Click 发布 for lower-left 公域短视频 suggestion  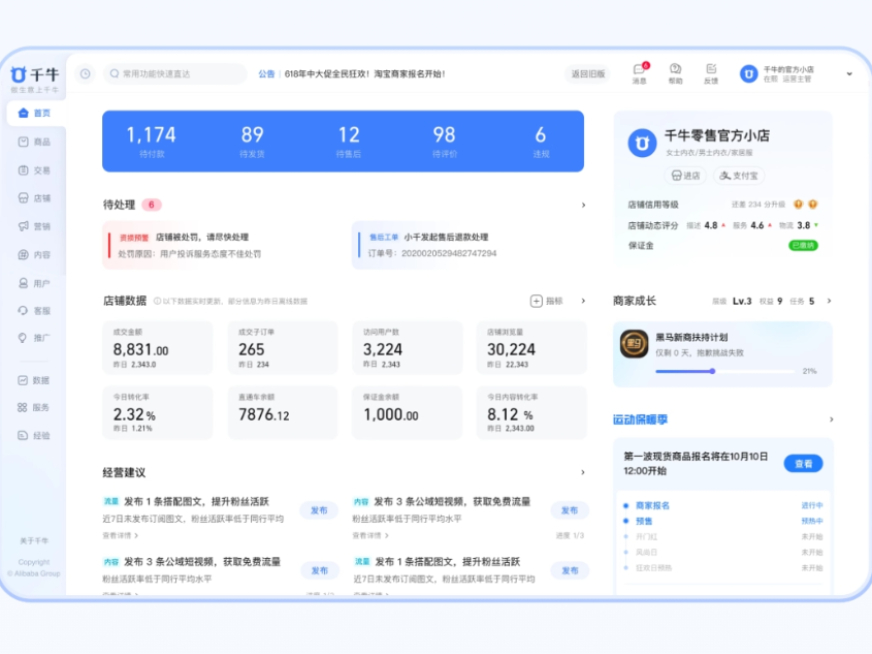(319, 570)
